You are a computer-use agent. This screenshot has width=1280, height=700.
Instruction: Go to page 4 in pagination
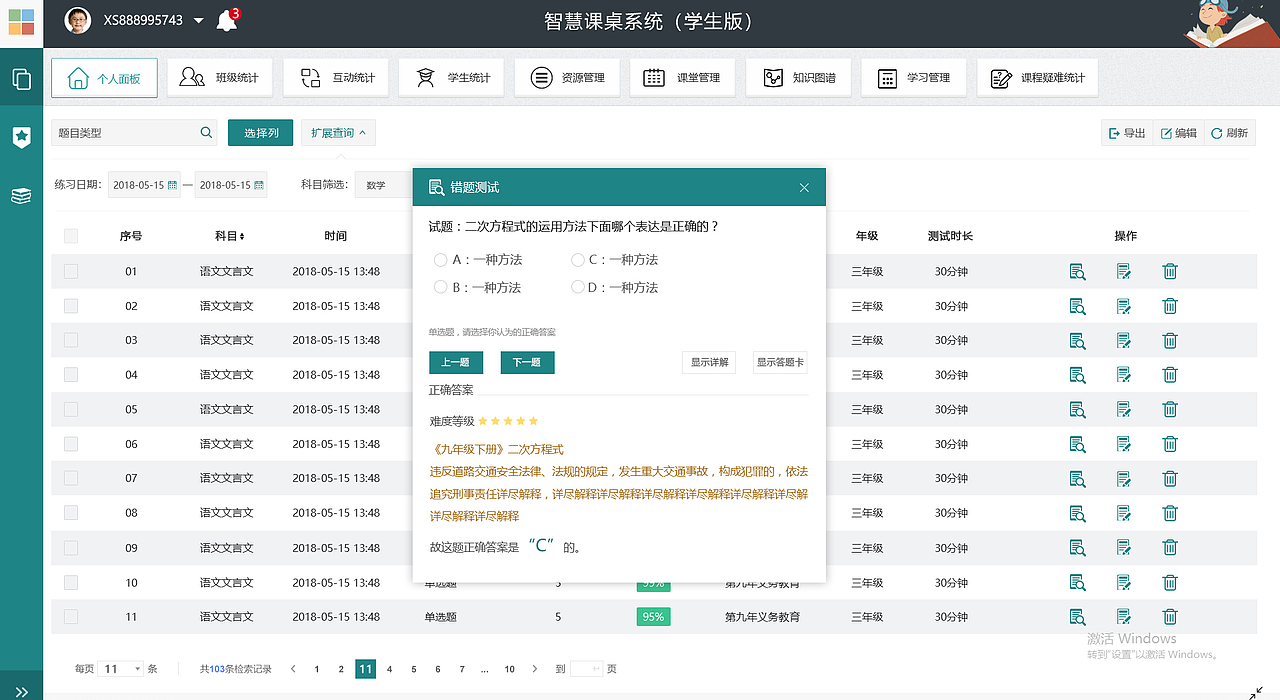(x=389, y=668)
